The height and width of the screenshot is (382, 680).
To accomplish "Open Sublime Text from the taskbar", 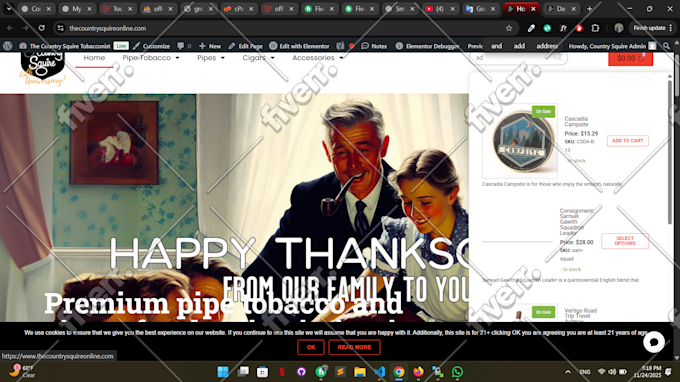I will click(340, 372).
